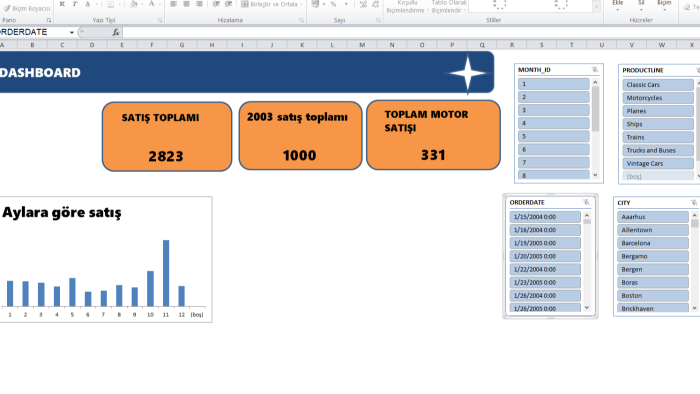
Task: Clear filter on the MONTH_ID slicer
Action: tap(595, 70)
